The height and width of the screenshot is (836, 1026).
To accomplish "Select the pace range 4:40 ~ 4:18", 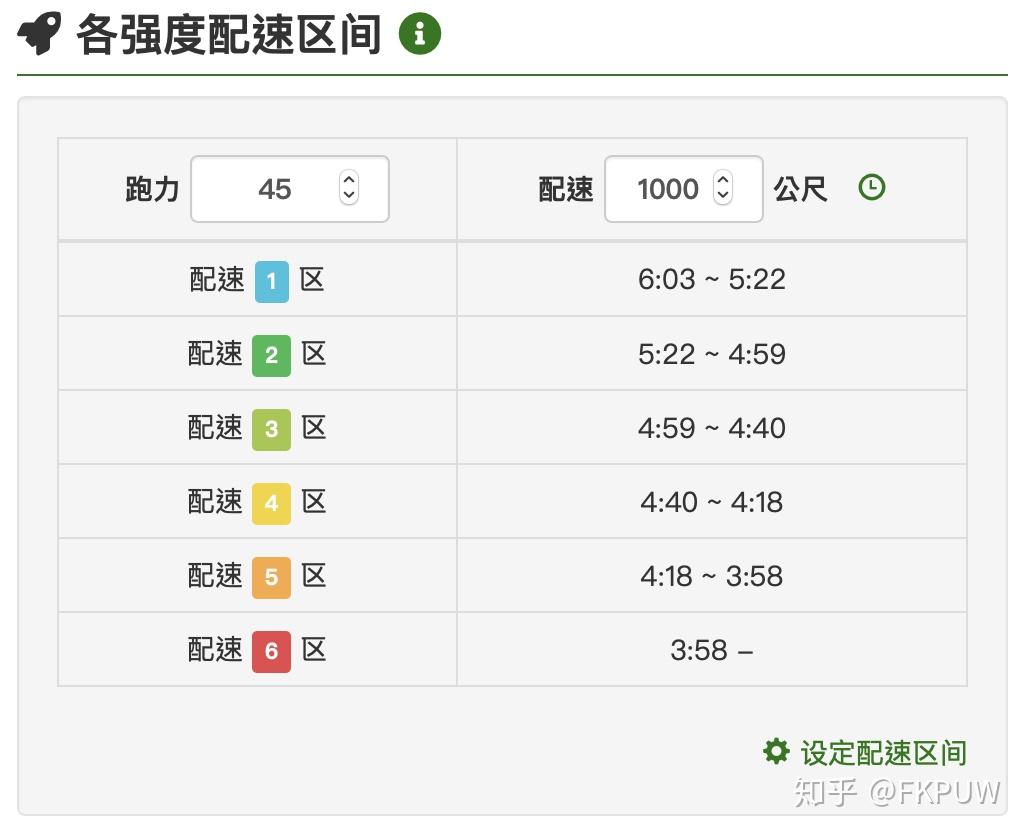I will [711, 502].
